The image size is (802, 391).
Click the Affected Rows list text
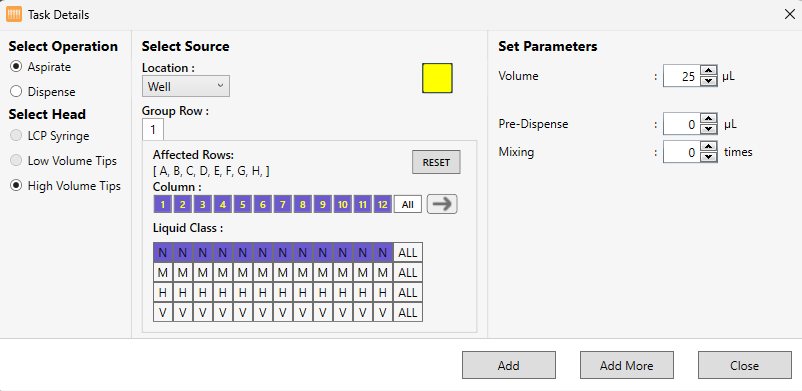[x=211, y=171]
